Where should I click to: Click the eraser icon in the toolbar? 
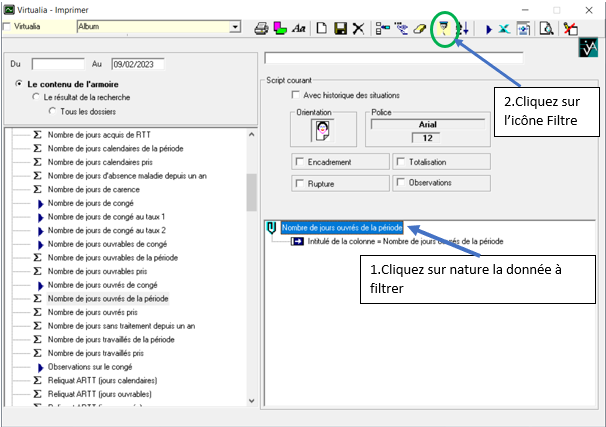(420, 29)
